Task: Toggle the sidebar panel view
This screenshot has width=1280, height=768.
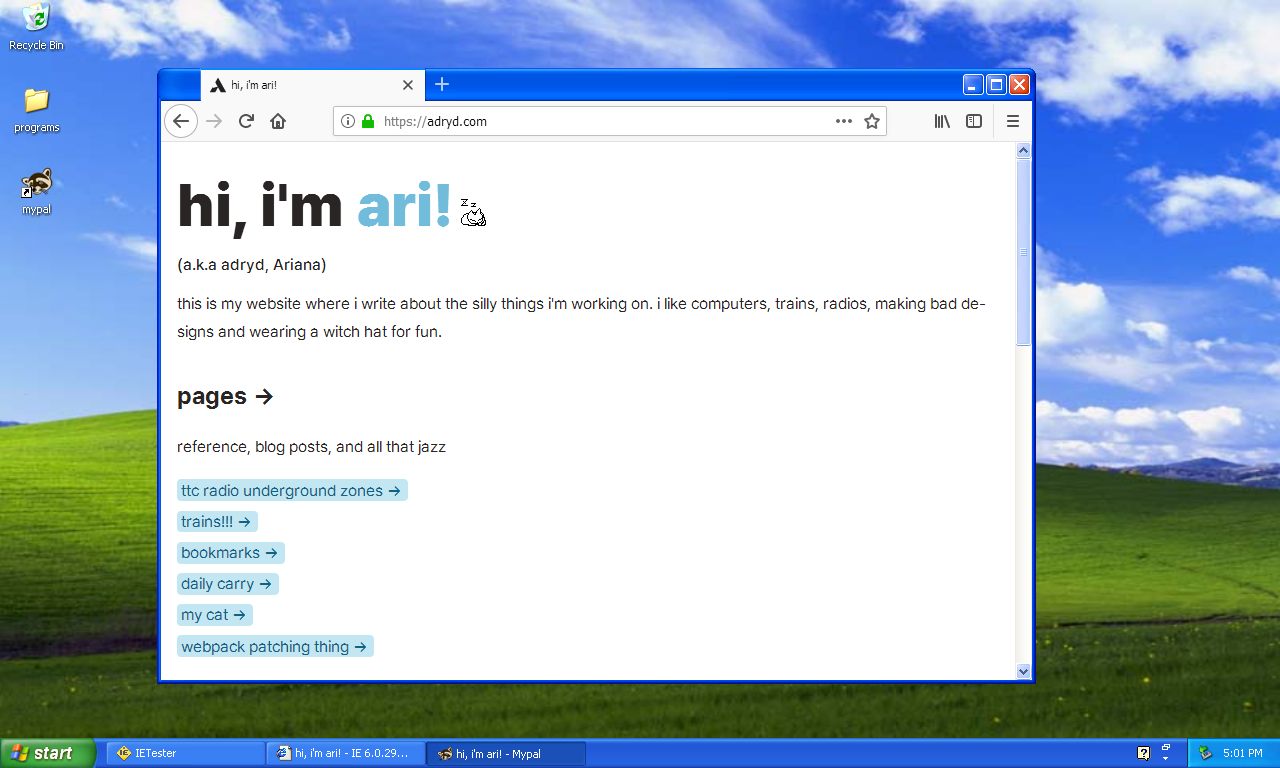Action: (x=973, y=121)
